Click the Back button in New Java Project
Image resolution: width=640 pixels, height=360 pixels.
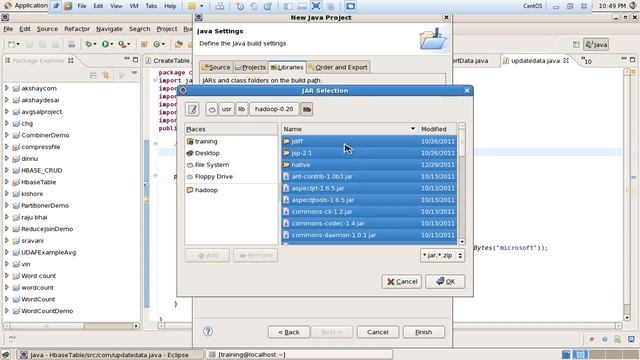(x=289, y=332)
